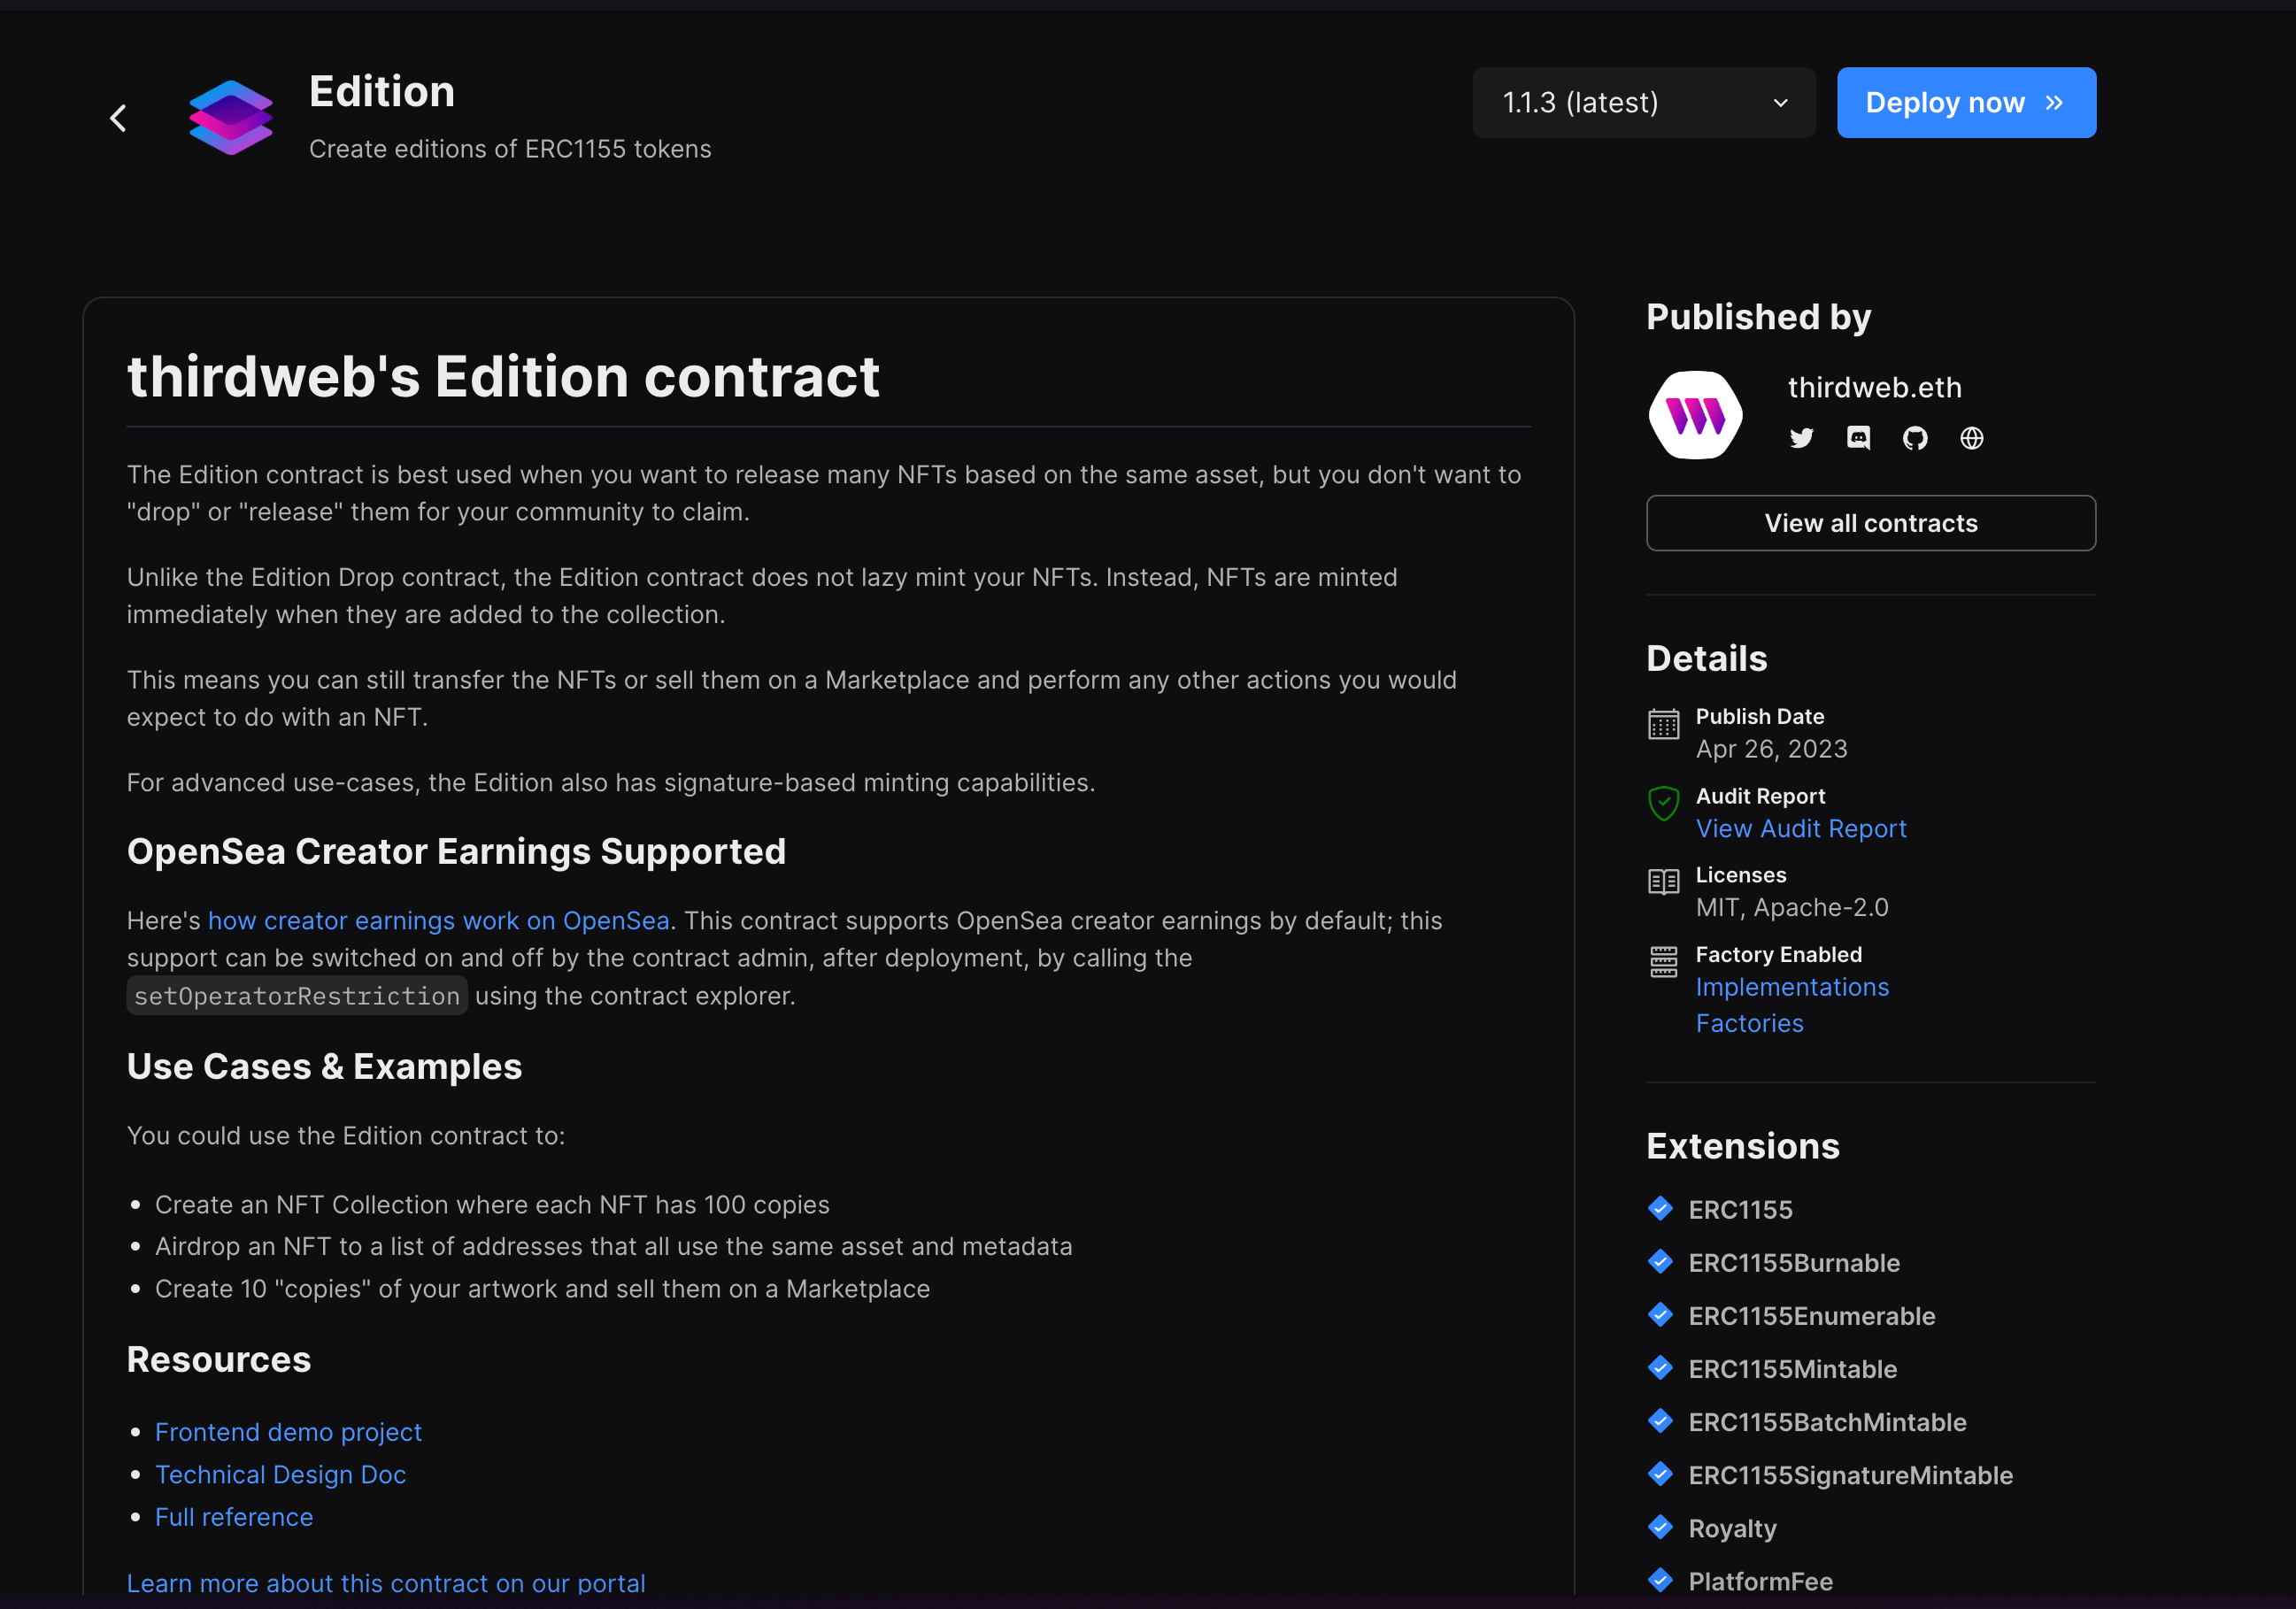Viewport: 2296px width, 1609px height.
Task: Click the Implementations link
Action: pyautogui.click(x=1793, y=987)
